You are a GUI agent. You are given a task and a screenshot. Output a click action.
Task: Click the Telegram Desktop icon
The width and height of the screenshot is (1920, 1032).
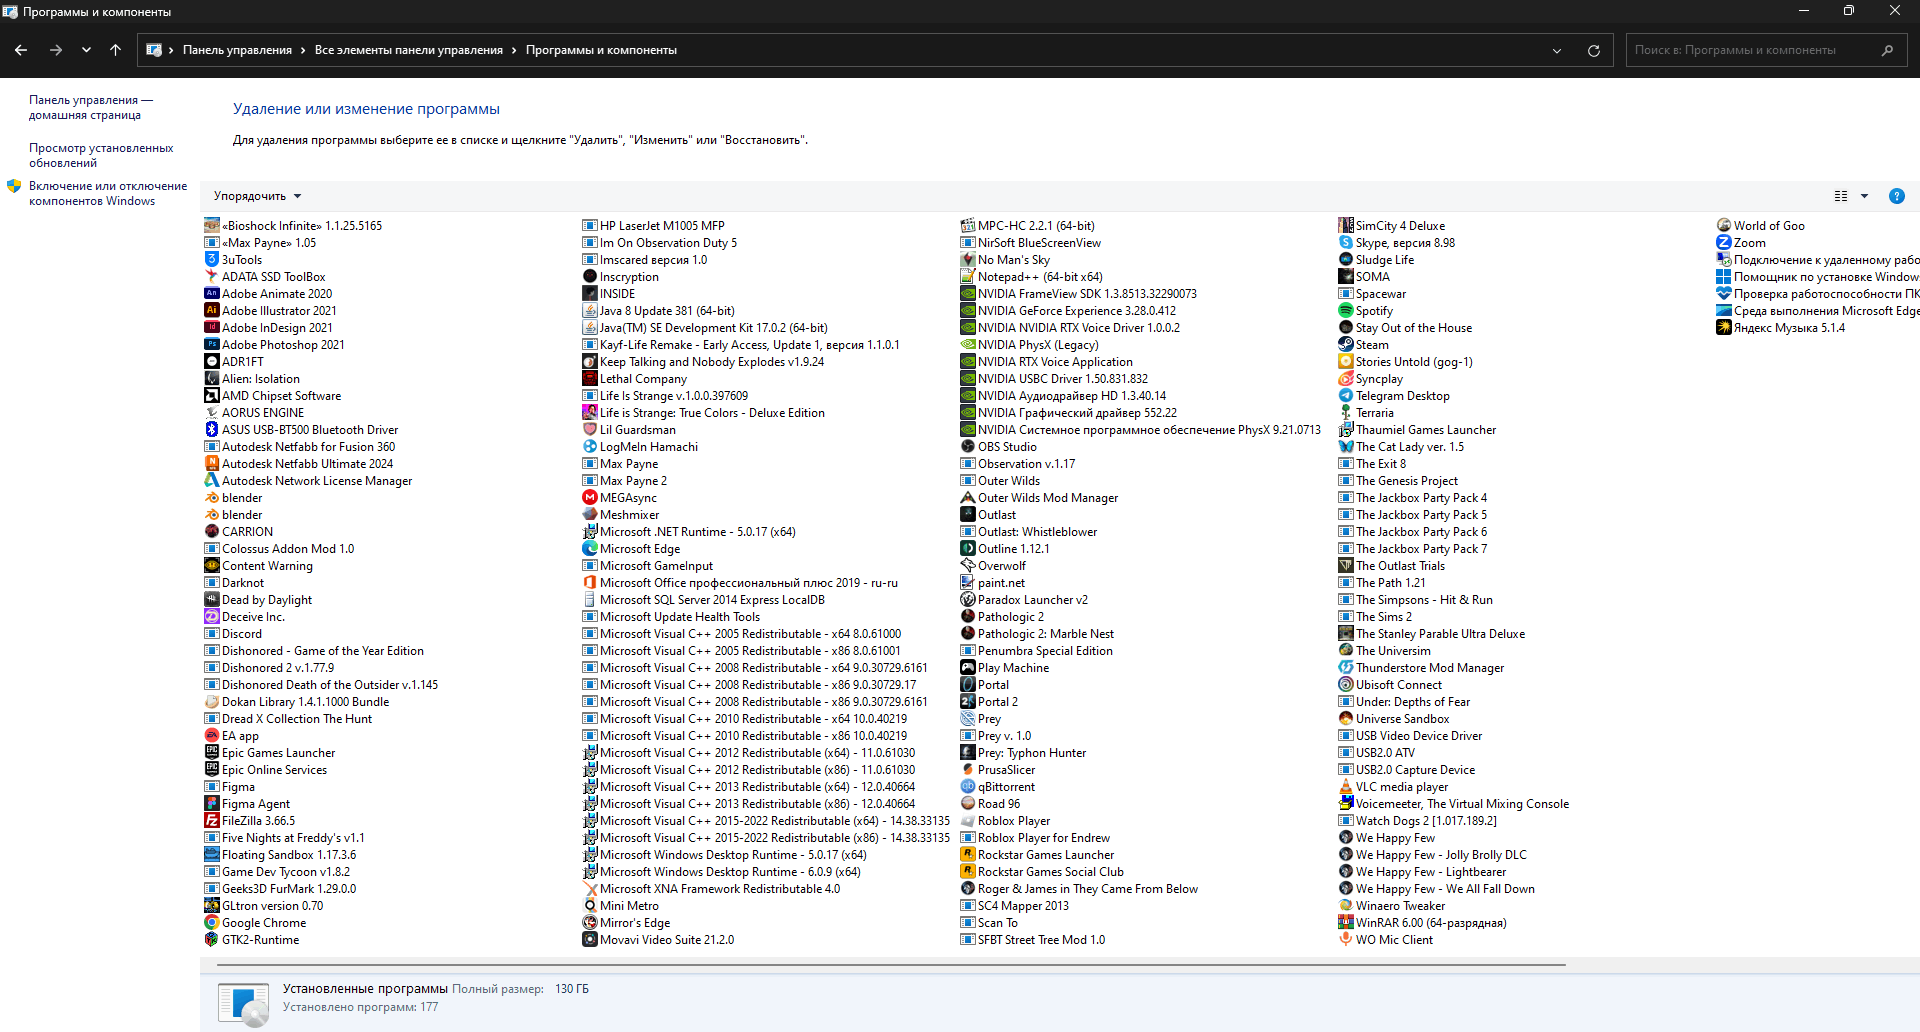pos(1346,396)
